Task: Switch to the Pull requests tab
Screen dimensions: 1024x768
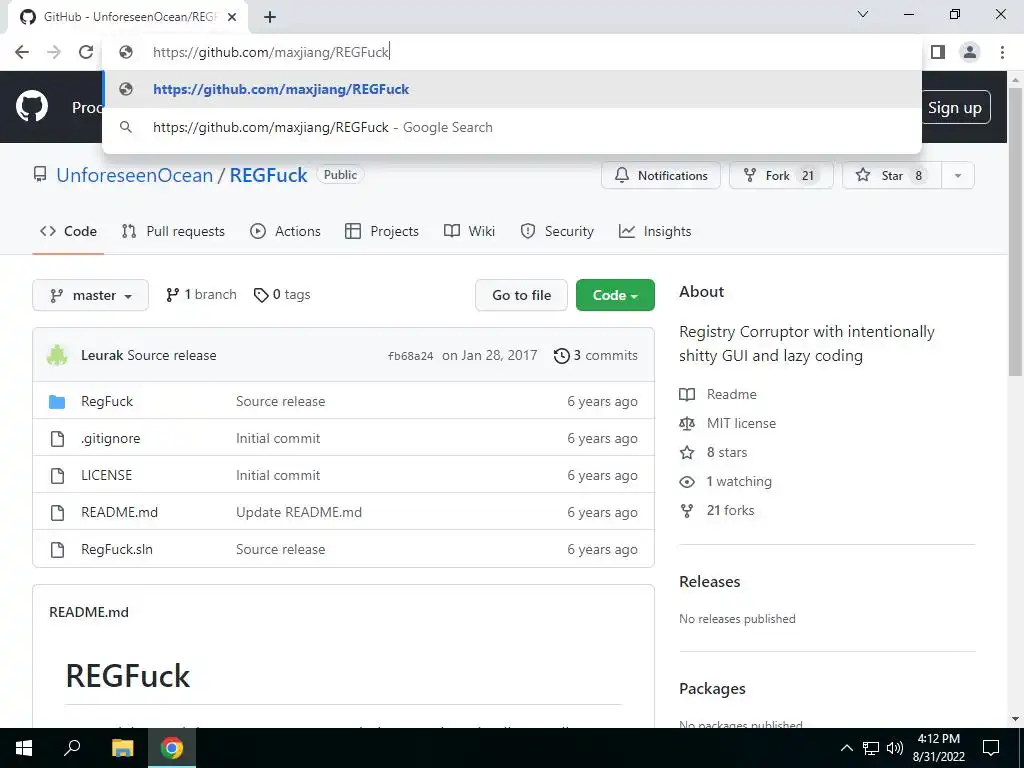Action: tap(173, 231)
